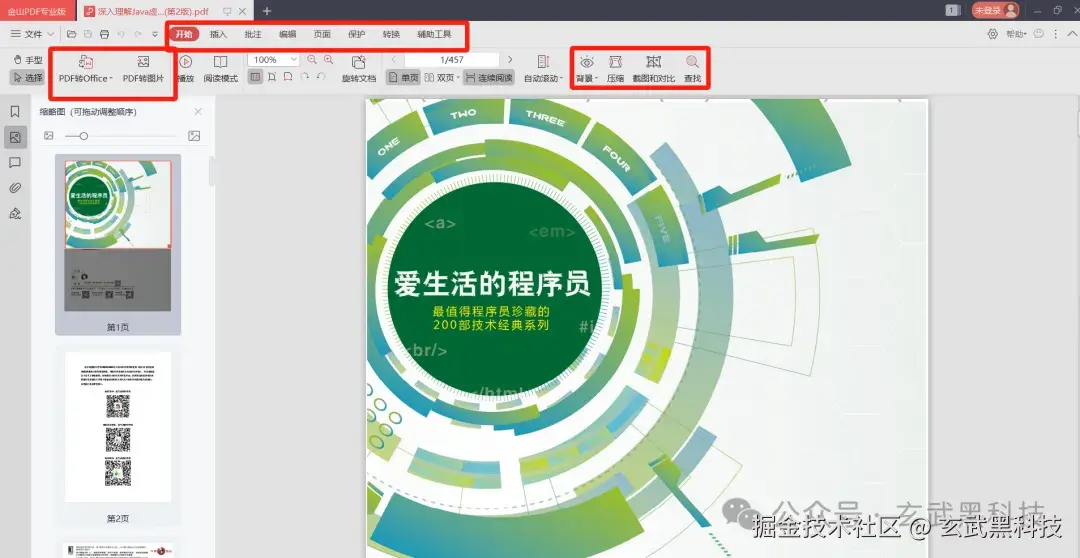Screen dimensions: 1080x558
Task: Open attachments paperclip panel in sidebar
Action: pos(15,188)
